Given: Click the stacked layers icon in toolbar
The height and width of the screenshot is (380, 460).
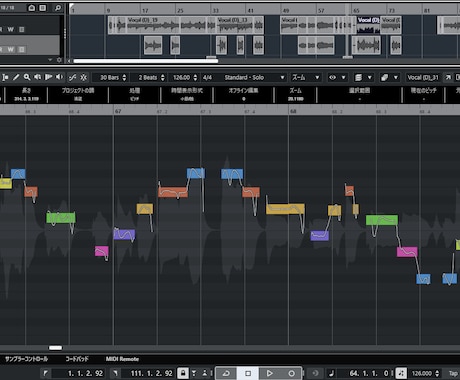Looking at the screenshot, I should click(358, 77).
